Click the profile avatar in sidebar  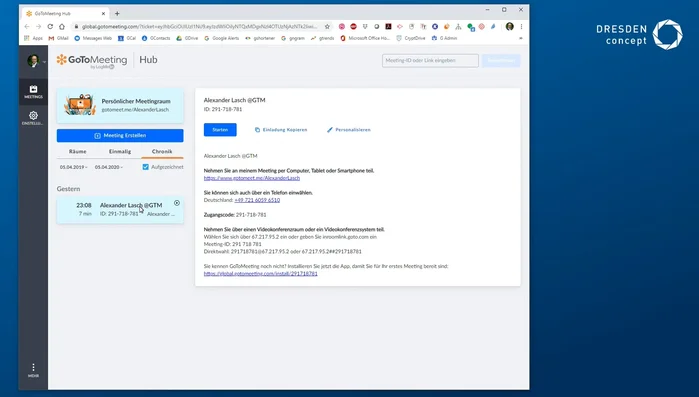33,61
